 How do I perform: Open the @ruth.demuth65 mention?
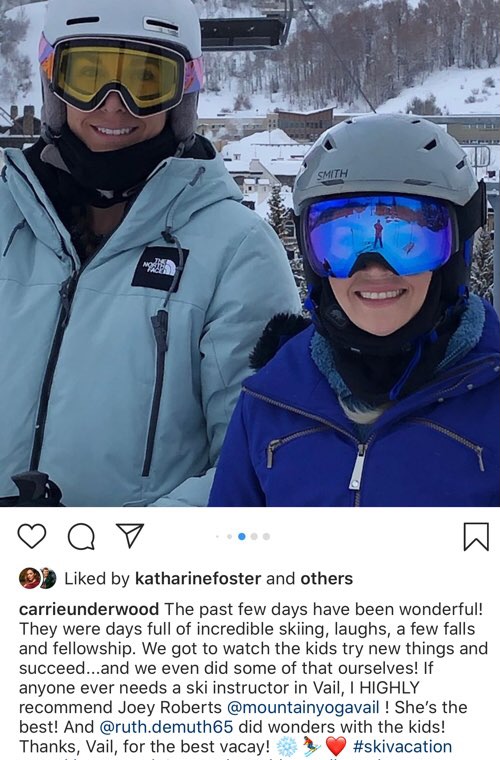(166, 727)
